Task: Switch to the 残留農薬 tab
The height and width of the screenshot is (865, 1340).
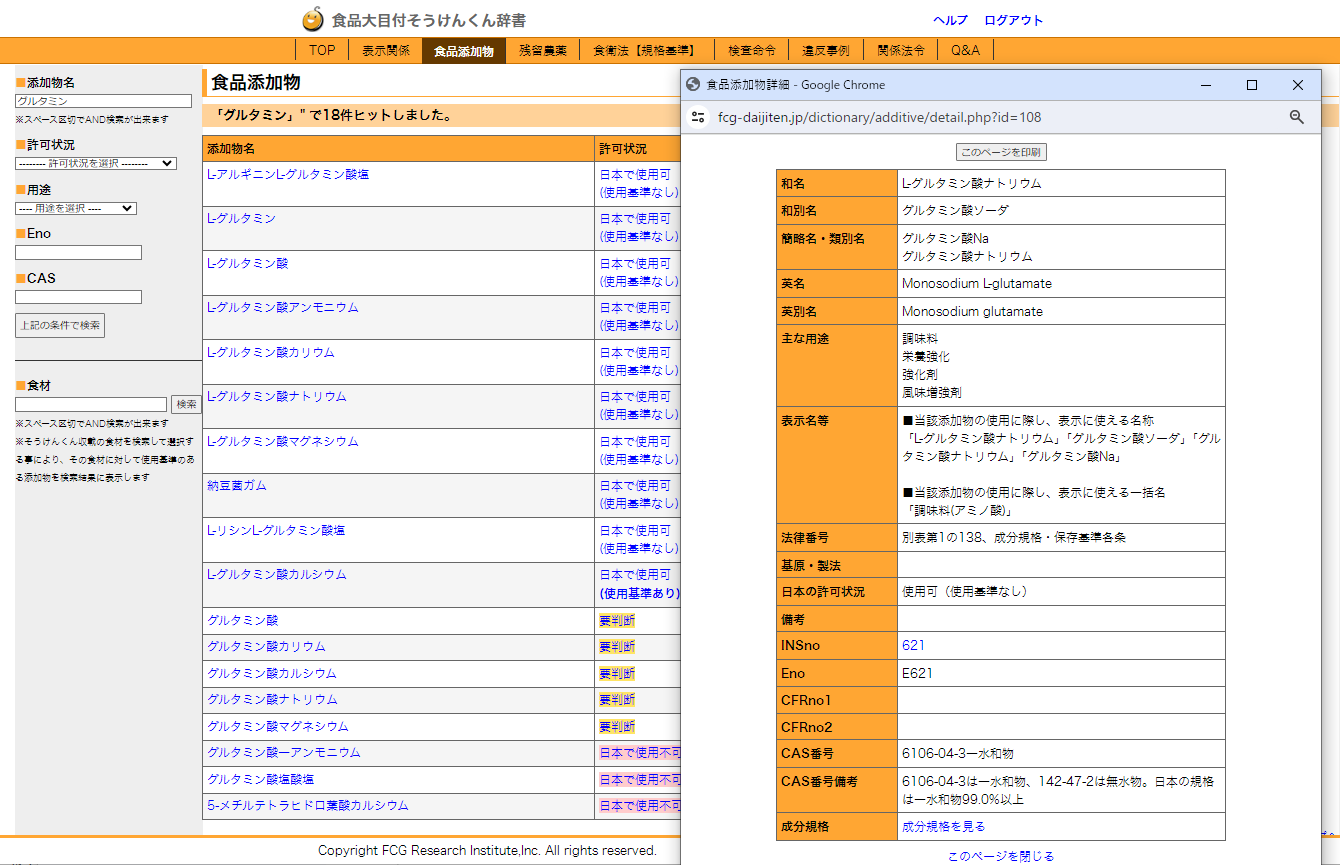Action: [x=542, y=50]
